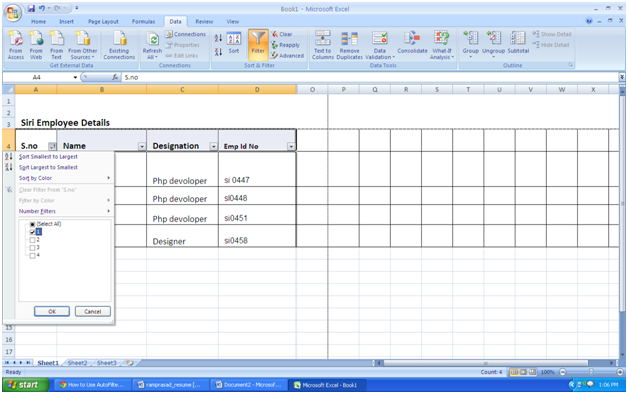
Task: Click Cancel in the filter popup
Action: point(93,311)
